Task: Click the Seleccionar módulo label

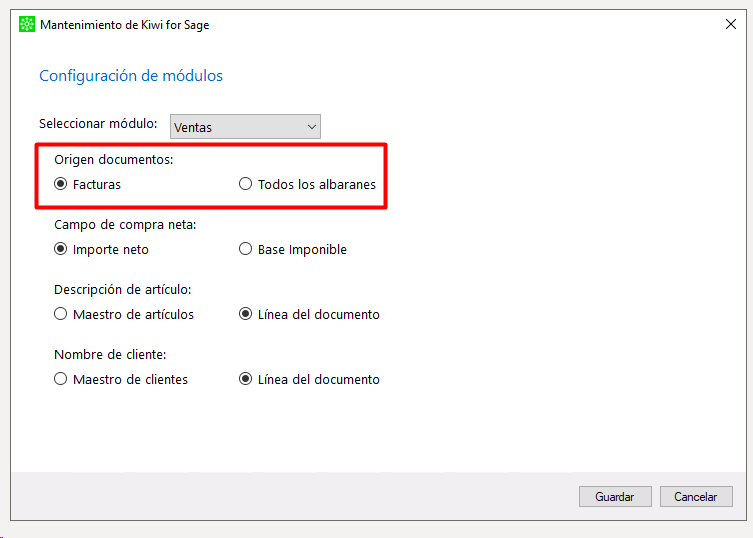Action: pos(98,123)
